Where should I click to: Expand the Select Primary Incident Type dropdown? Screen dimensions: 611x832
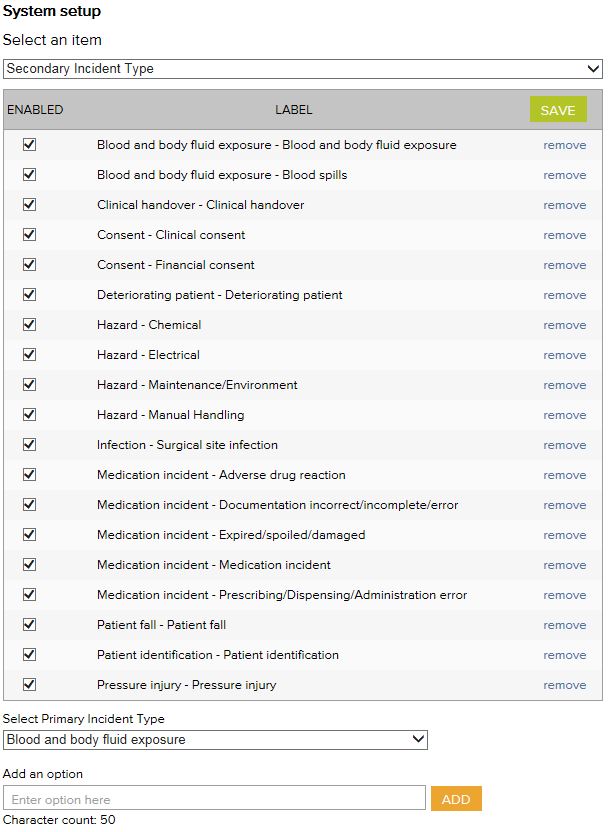[215, 740]
